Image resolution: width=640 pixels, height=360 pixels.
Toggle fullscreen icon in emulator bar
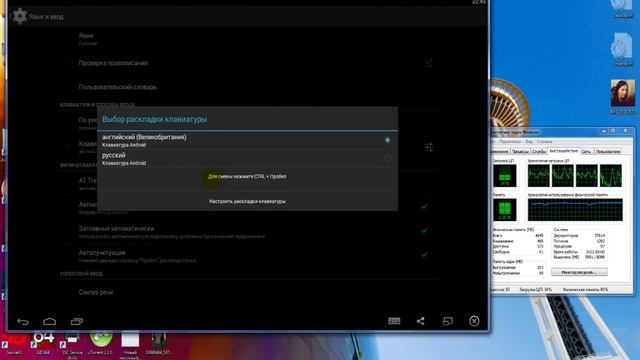447,321
